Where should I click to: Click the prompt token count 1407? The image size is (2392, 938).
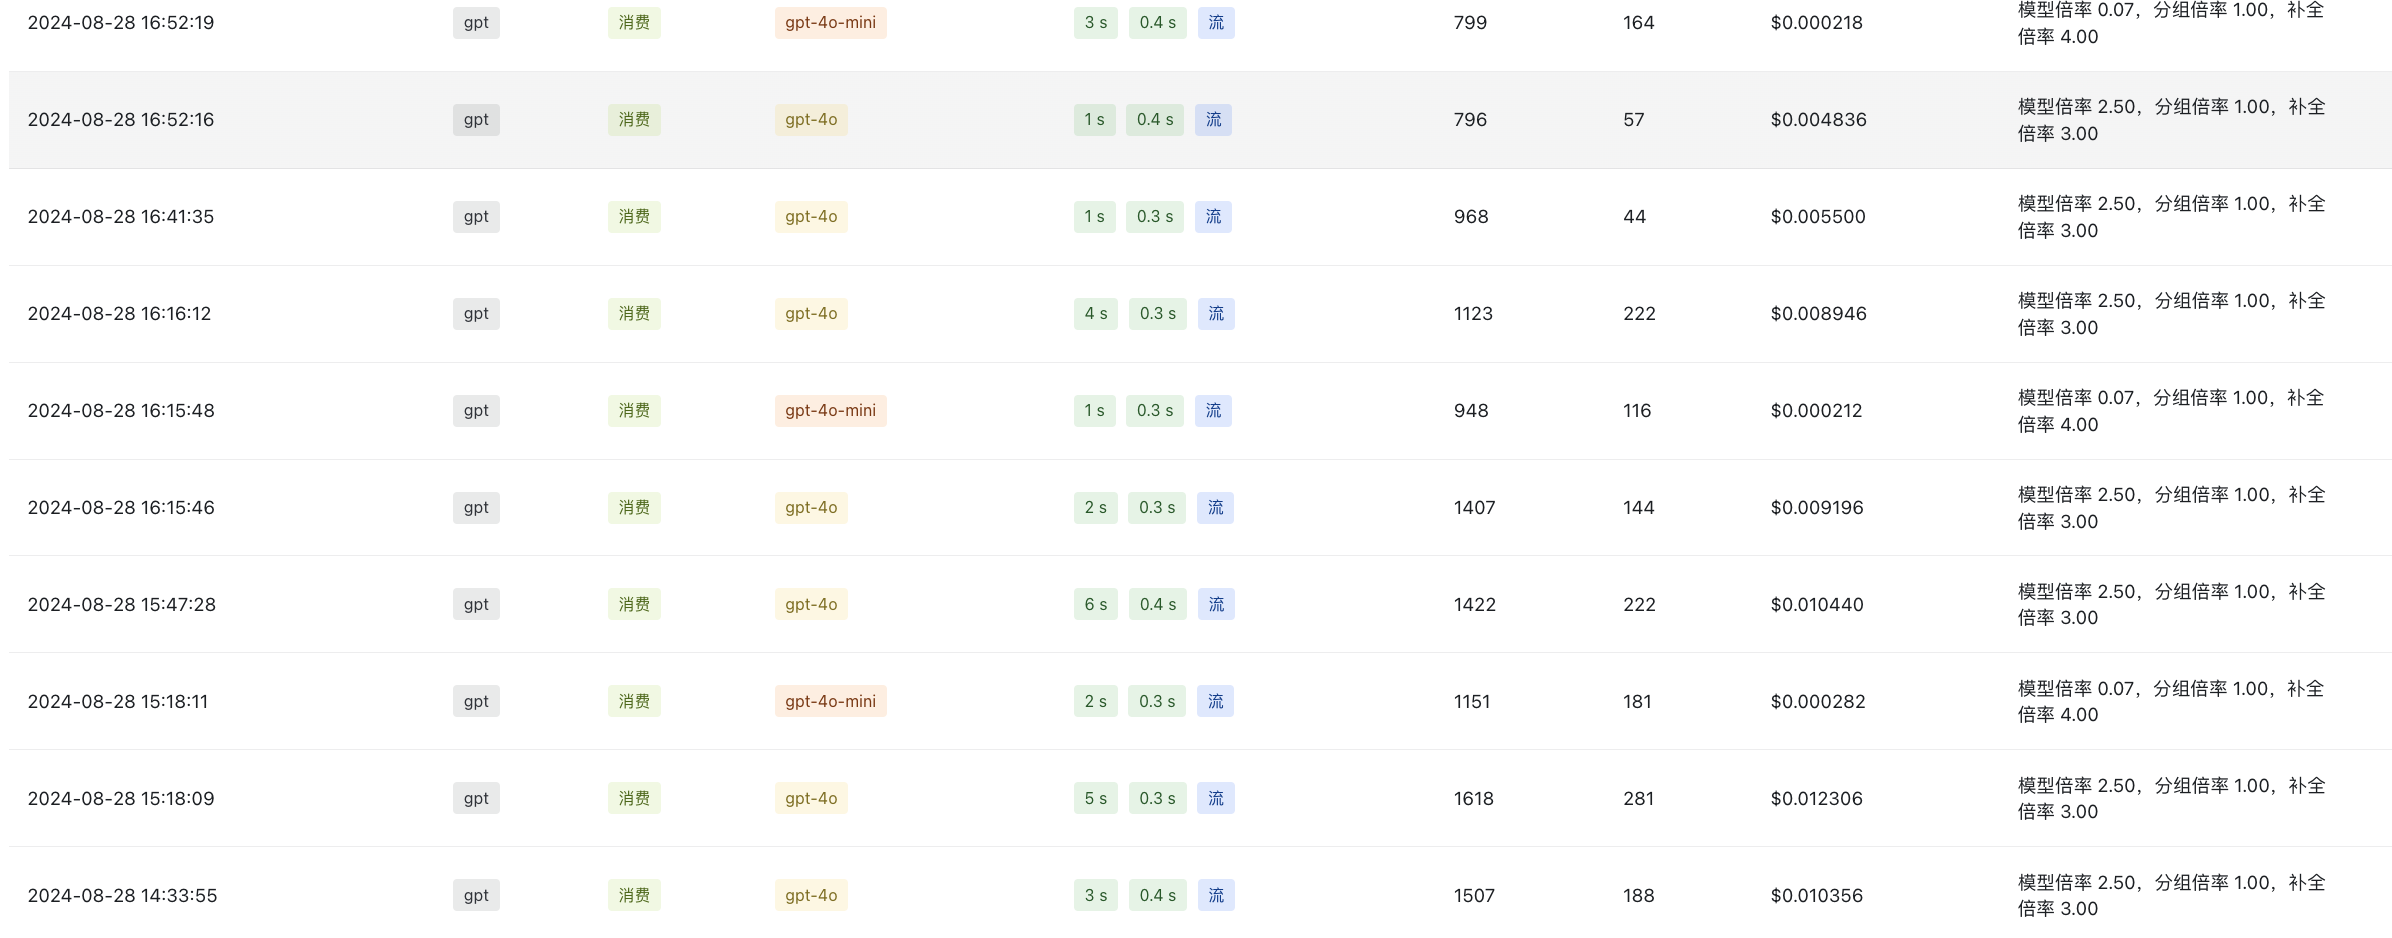[x=1475, y=508]
